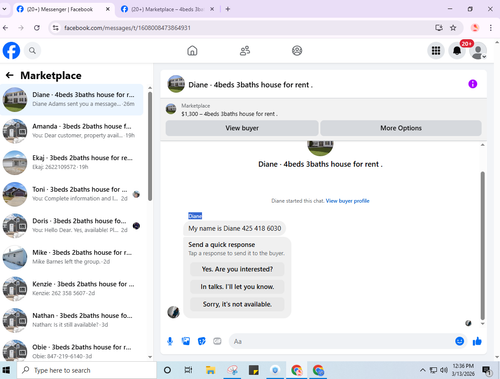Open Mike 3beds 2baths conversation
The width and height of the screenshot is (500, 379).
tap(72, 257)
